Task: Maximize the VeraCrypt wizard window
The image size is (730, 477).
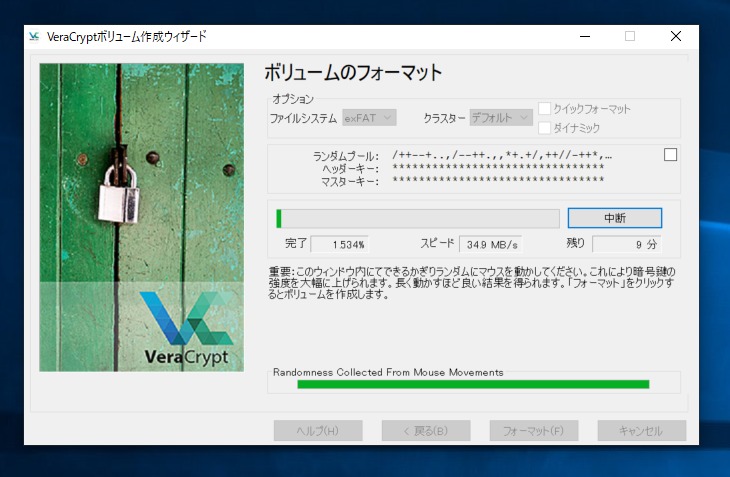Action: coord(630,37)
